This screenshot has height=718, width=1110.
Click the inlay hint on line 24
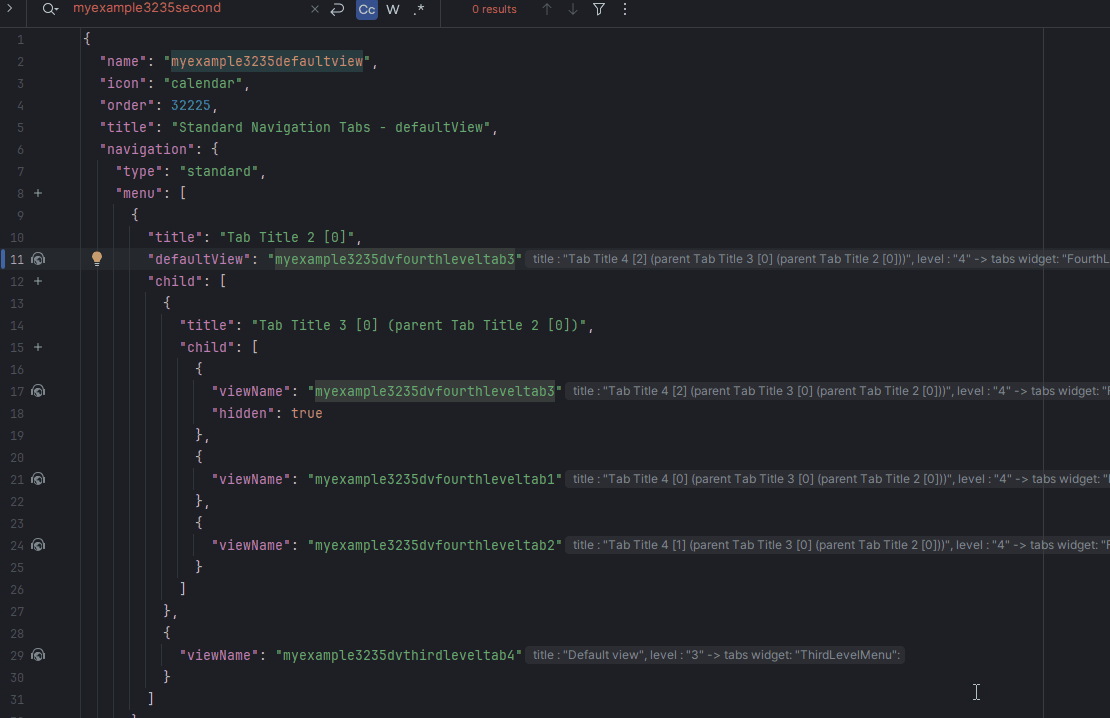click(x=838, y=545)
